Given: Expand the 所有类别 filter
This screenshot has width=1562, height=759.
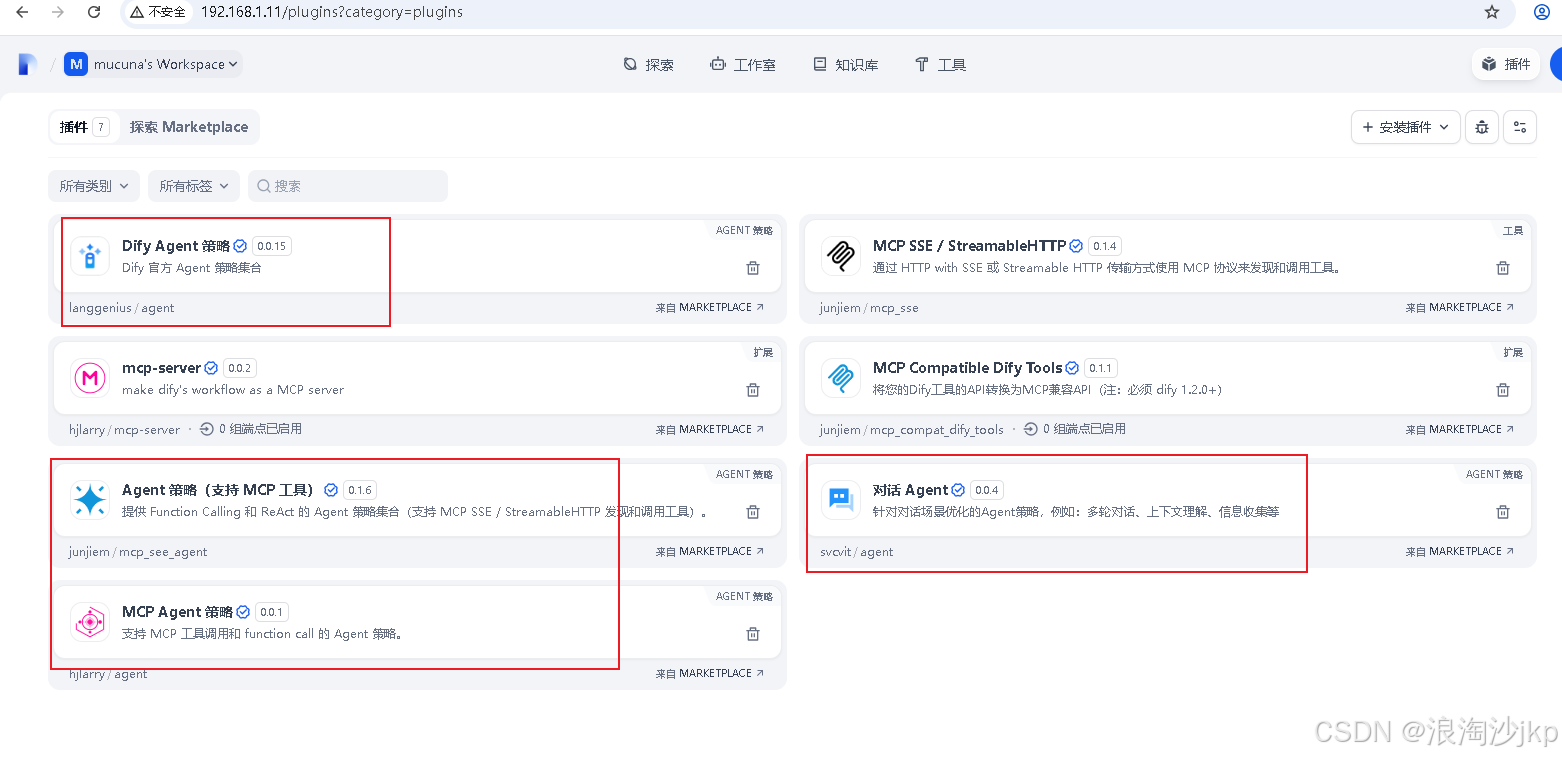Looking at the screenshot, I should (x=94, y=186).
